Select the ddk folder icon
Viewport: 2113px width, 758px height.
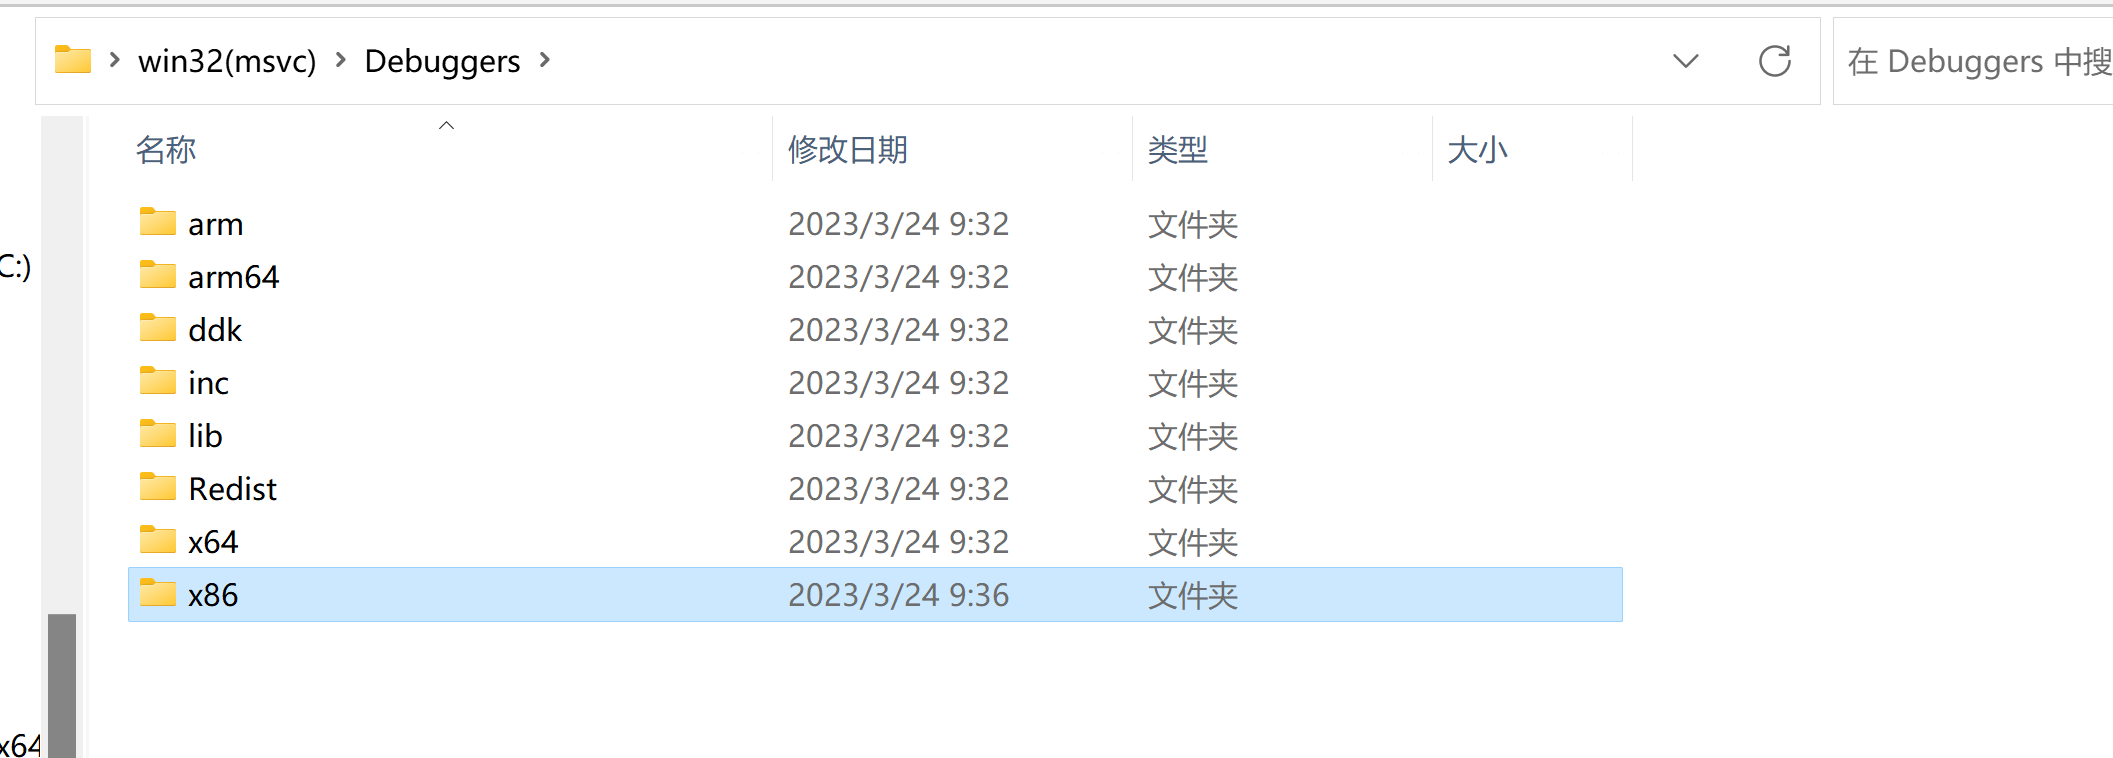tap(157, 328)
